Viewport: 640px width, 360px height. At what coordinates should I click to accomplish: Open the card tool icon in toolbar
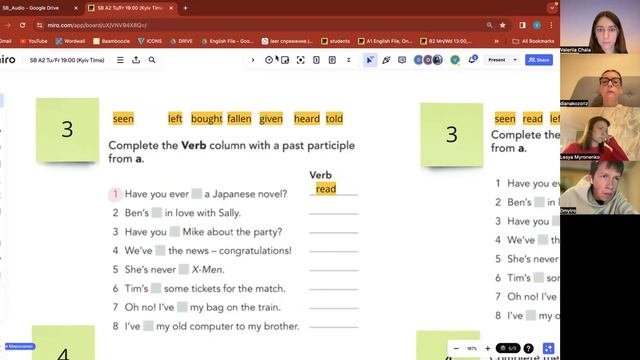click(x=316, y=60)
